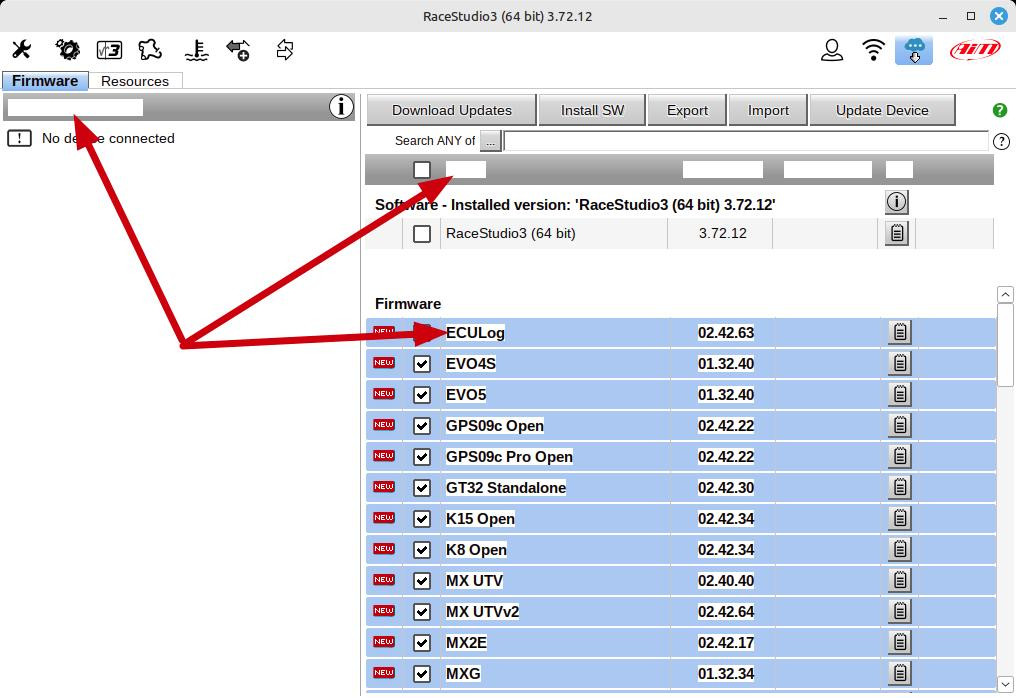This screenshot has height=698, width=1016.
Task: Open release notes icon for MX UTV
Action: (900, 580)
